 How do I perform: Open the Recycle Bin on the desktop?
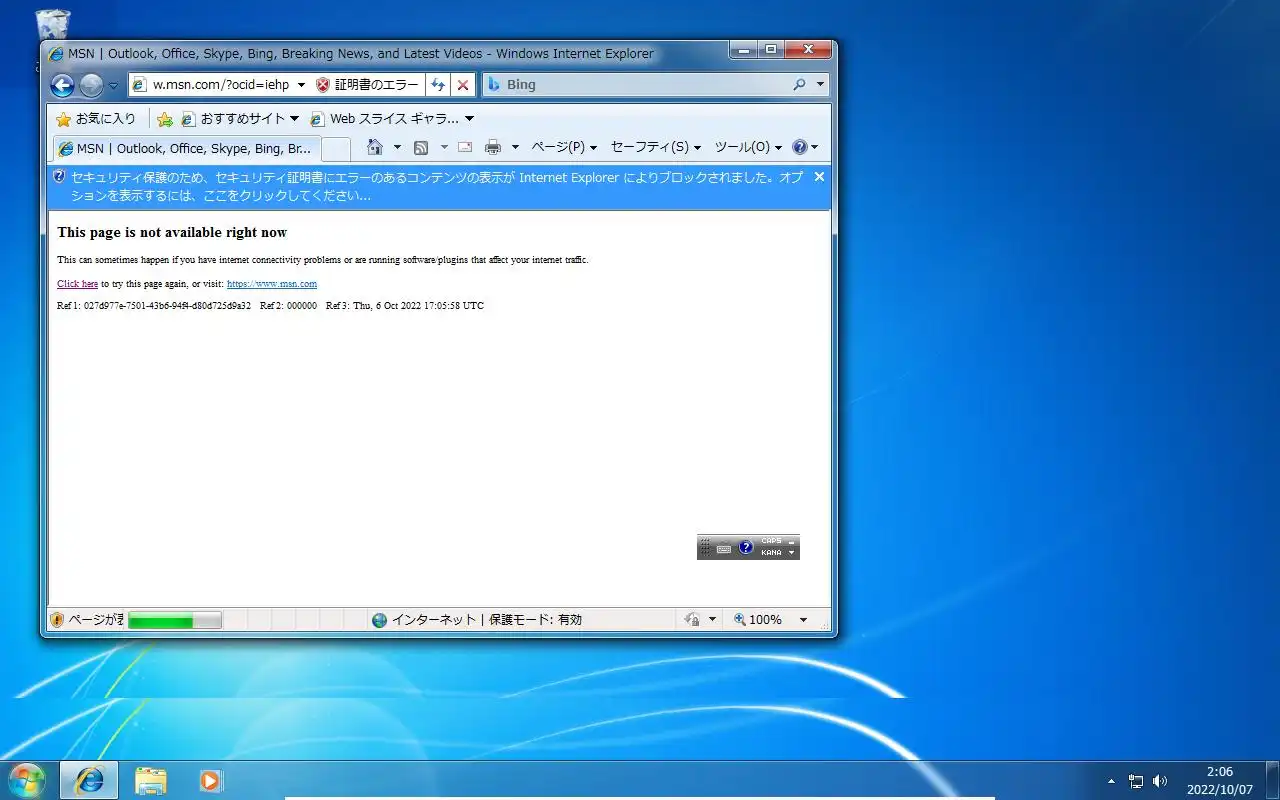point(52,26)
